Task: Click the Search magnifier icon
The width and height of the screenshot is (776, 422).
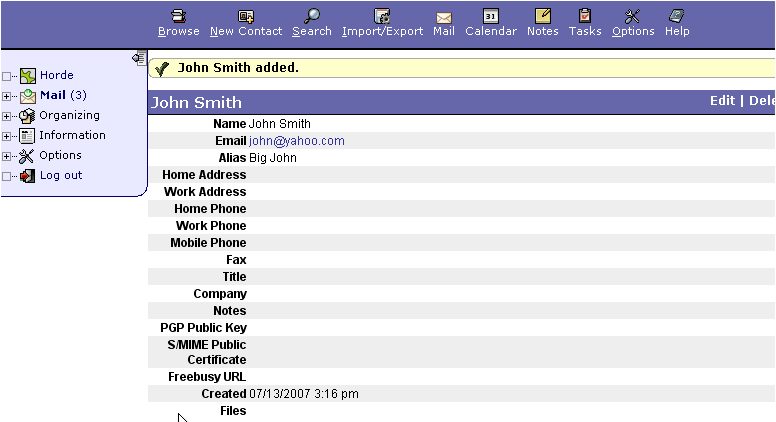Action: pos(312,15)
